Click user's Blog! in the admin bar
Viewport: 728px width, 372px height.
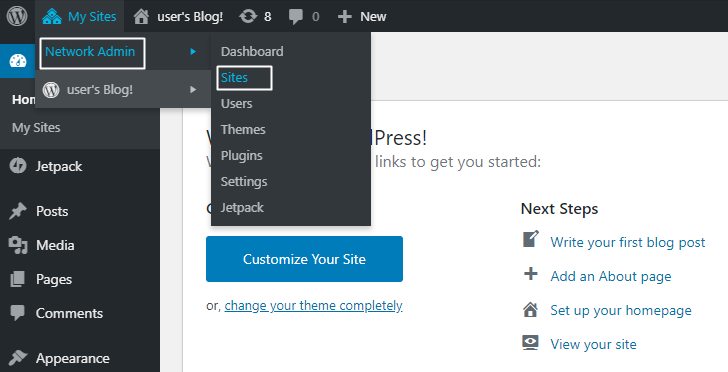tap(190, 17)
